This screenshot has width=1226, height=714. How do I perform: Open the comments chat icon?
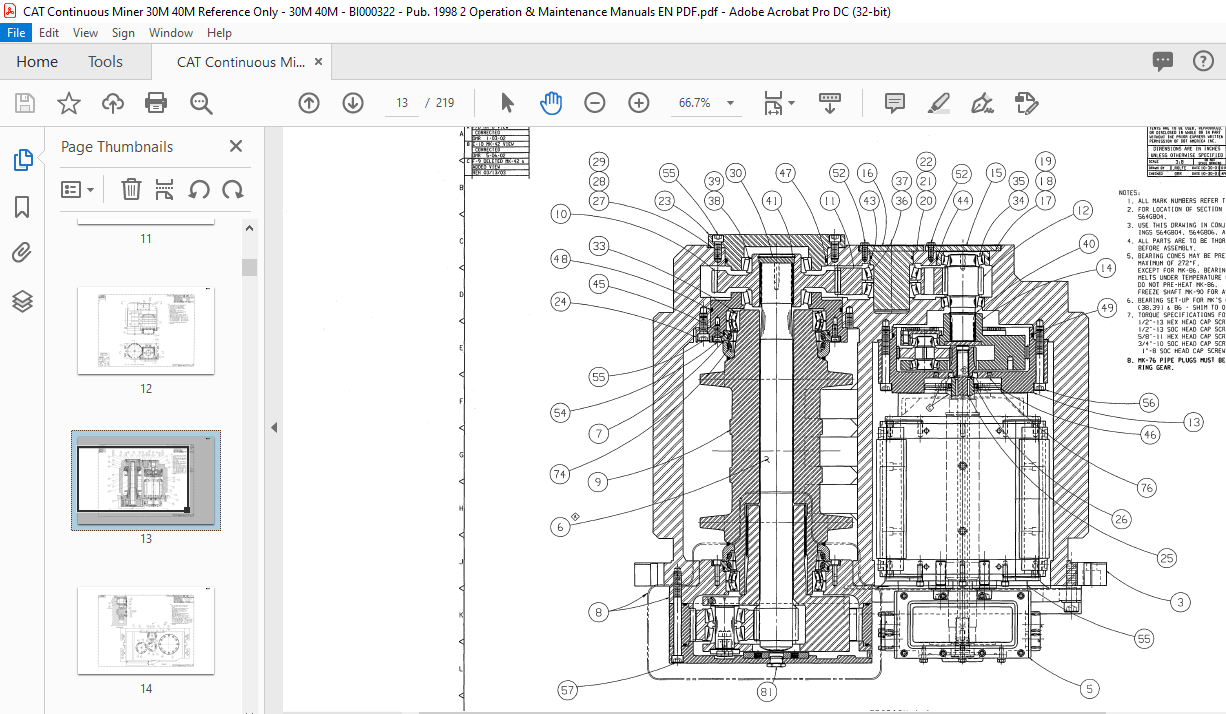click(1163, 62)
